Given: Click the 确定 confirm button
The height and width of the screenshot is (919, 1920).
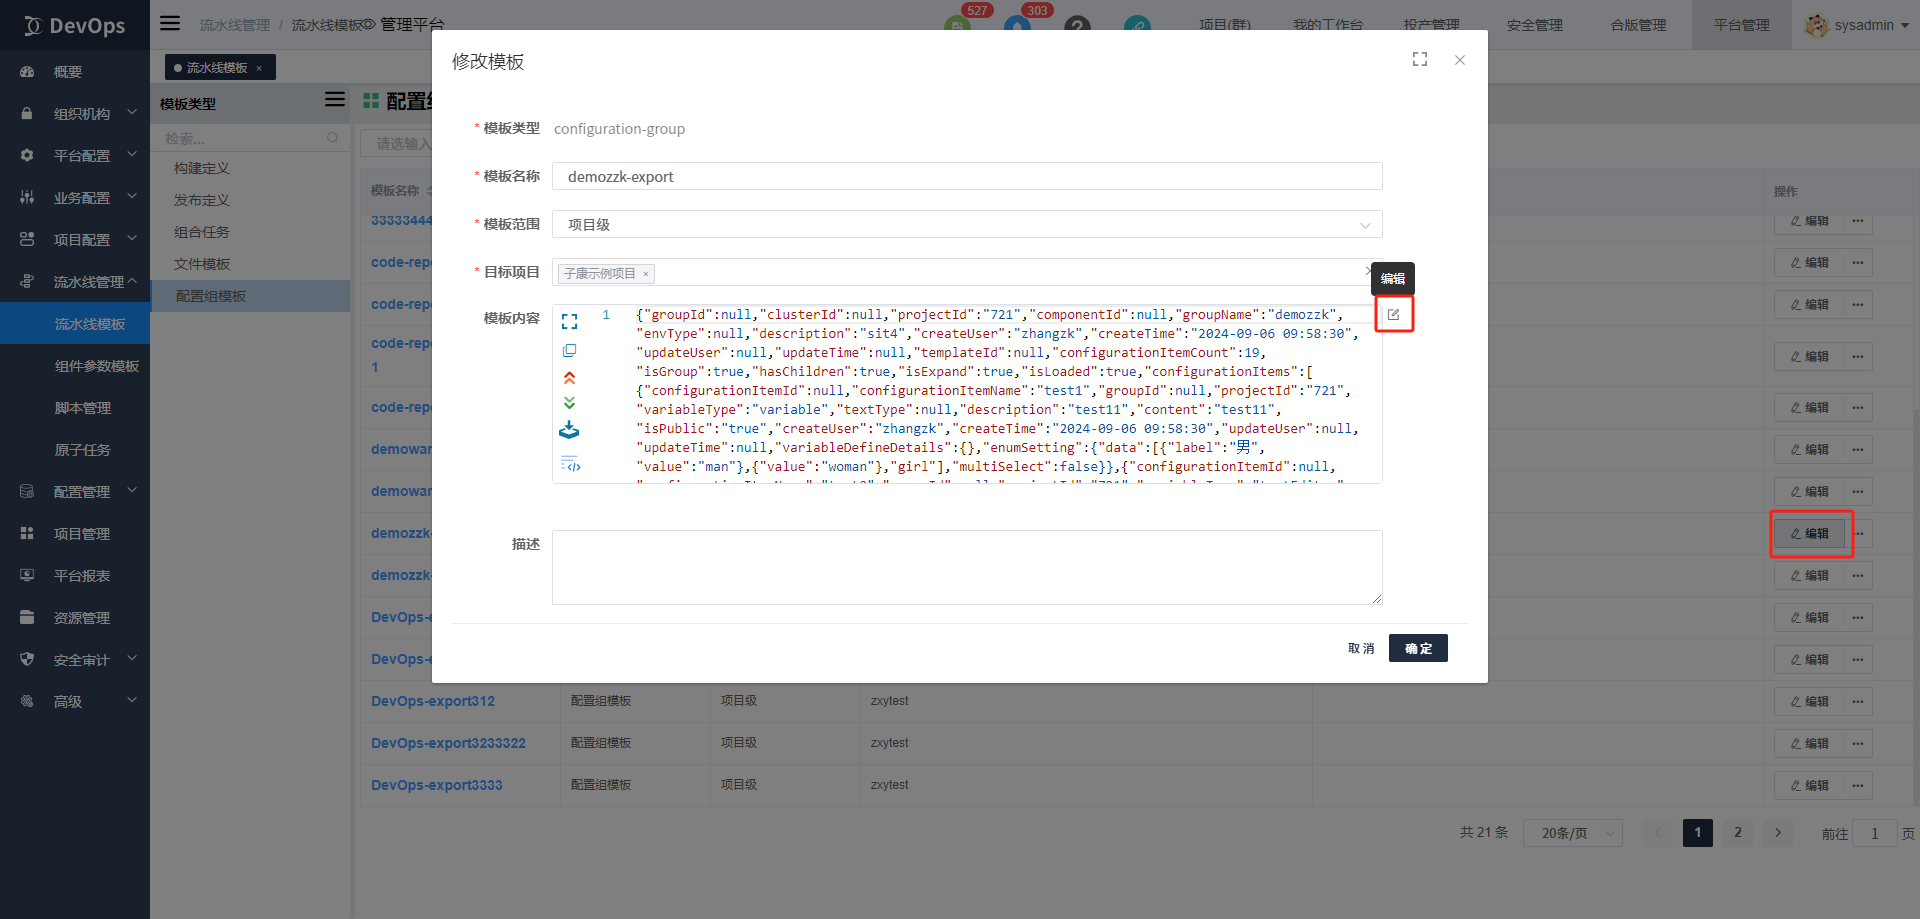Looking at the screenshot, I should (x=1418, y=648).
